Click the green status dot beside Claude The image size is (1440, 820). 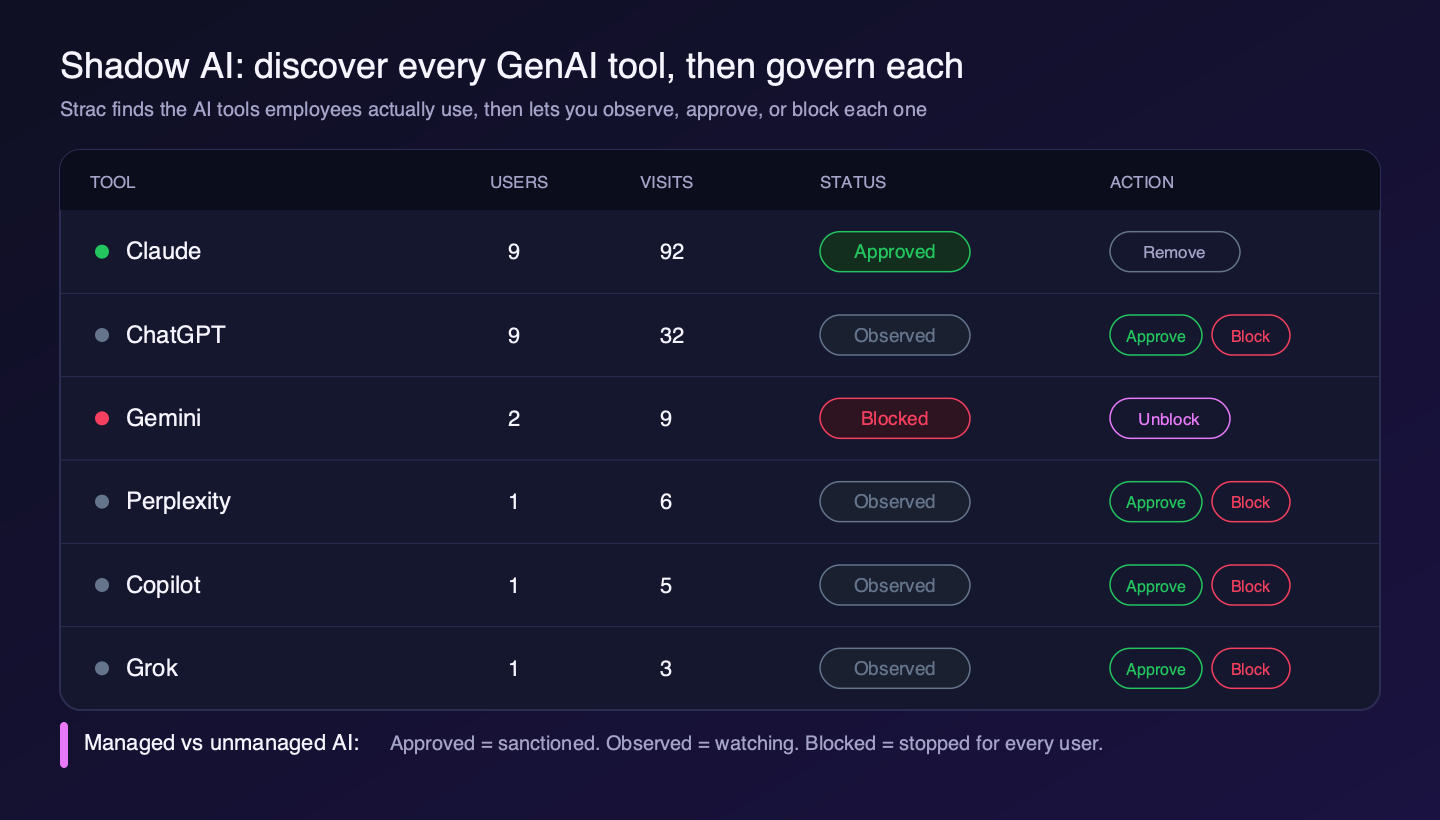(x=102, y=252)
